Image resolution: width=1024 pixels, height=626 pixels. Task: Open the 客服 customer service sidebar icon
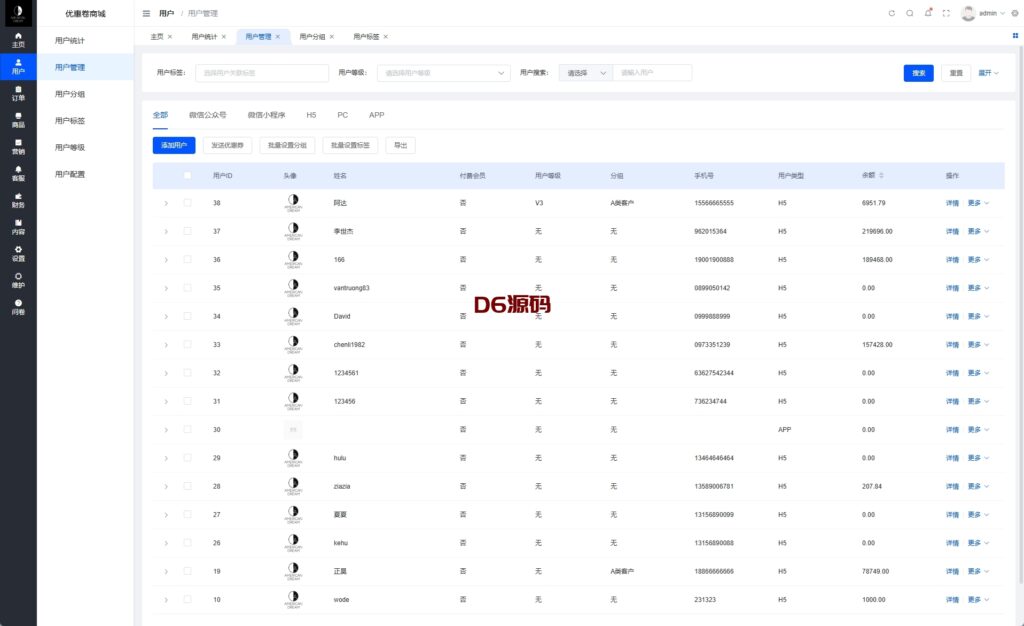point(18,174)
